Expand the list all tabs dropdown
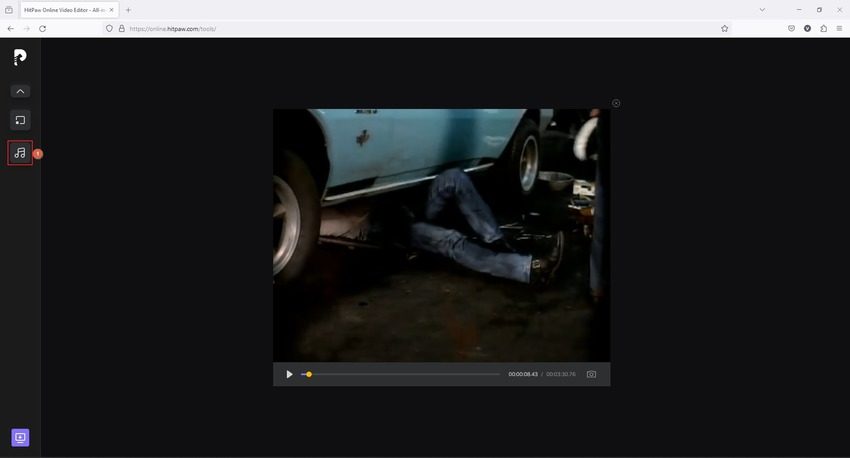The image size is (850, 458). pos(762,10)
